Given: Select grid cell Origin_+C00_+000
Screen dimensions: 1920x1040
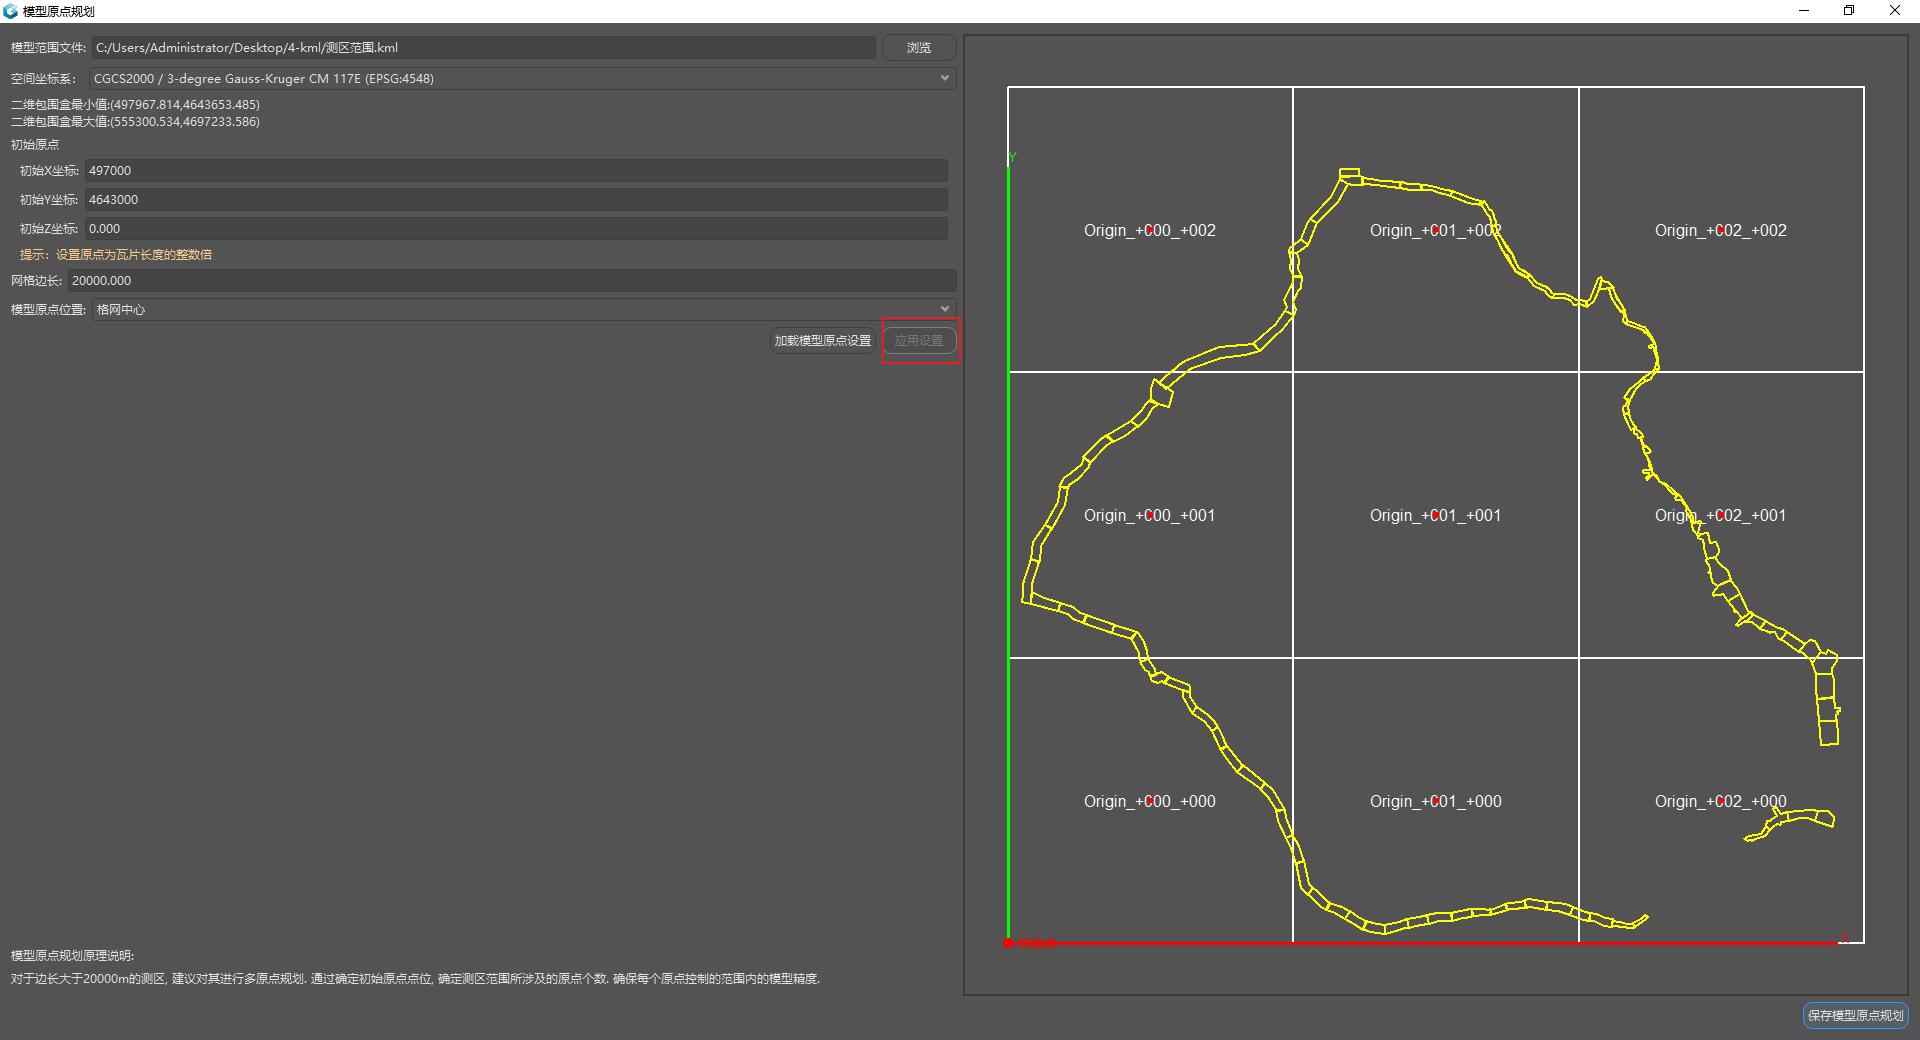Looking at the screenshot, I should 1150,801.
